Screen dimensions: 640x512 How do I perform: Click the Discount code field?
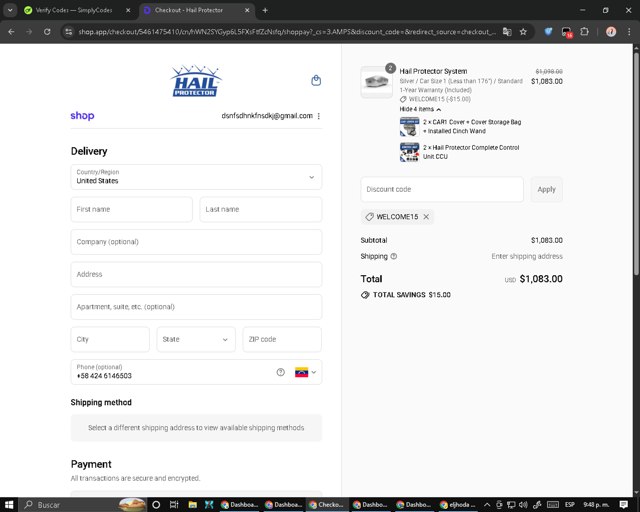click(x=442, y=189)
